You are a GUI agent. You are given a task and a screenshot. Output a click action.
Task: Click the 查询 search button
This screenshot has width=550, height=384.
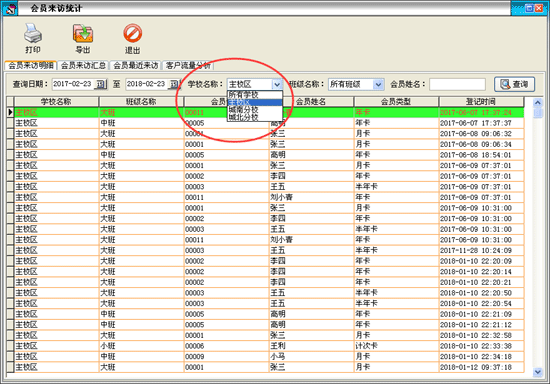point(514,84)
